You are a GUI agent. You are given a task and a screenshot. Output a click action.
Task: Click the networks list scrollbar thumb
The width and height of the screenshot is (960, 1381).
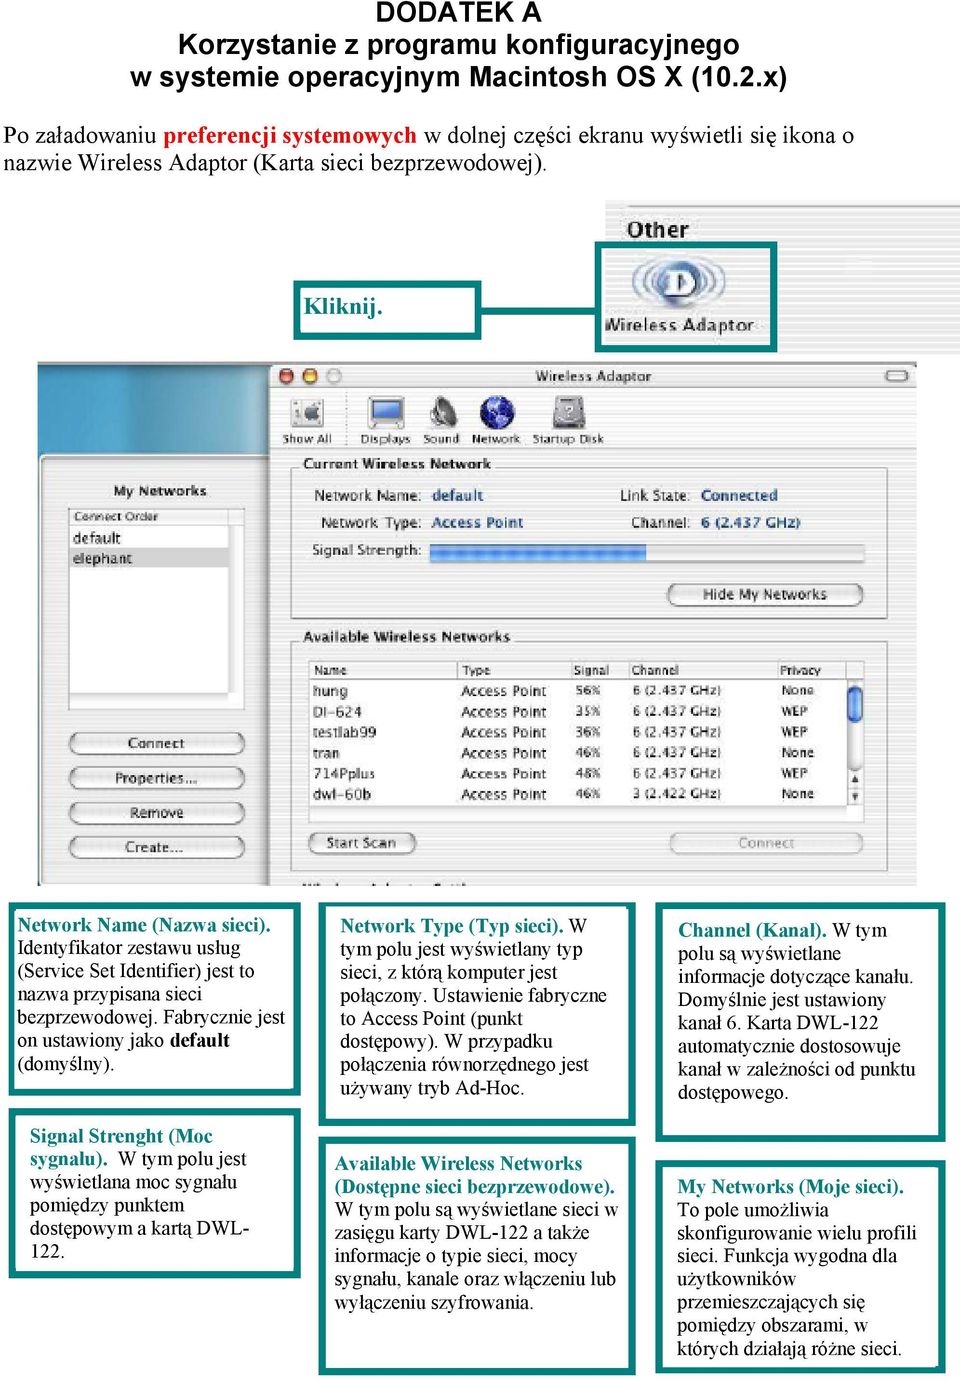coord(855,702)
